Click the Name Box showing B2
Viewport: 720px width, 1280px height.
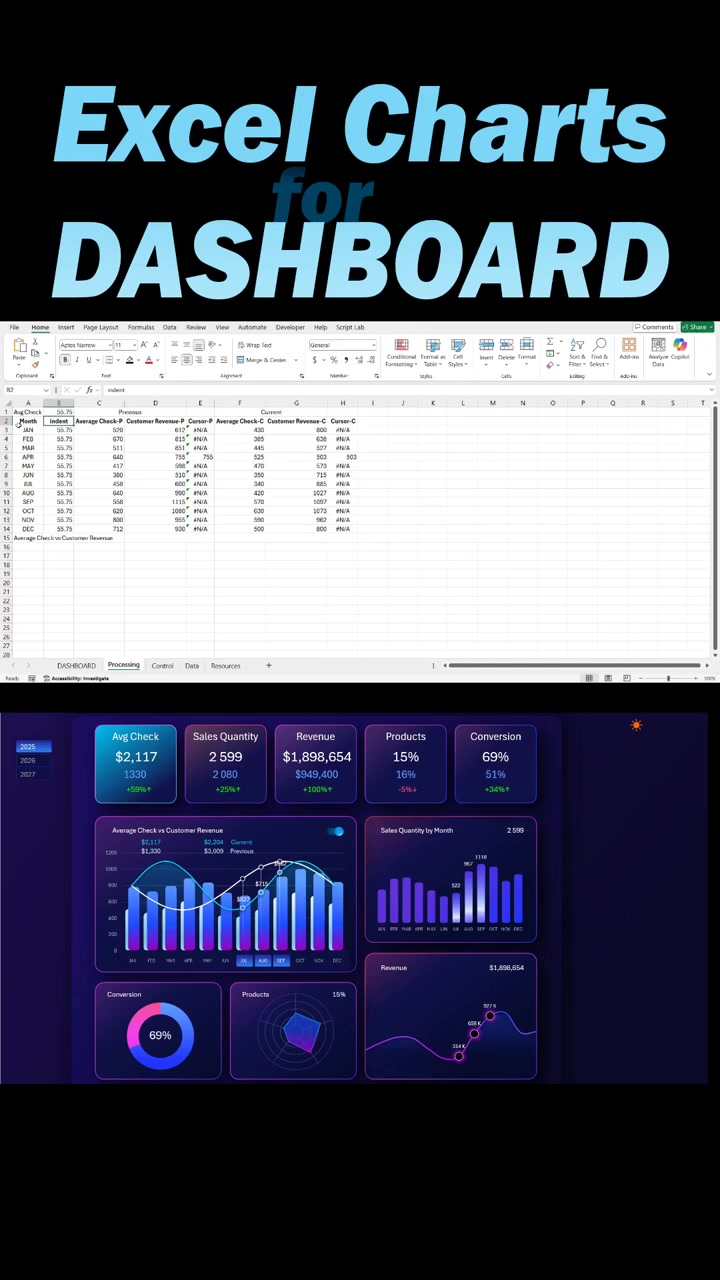26,390
